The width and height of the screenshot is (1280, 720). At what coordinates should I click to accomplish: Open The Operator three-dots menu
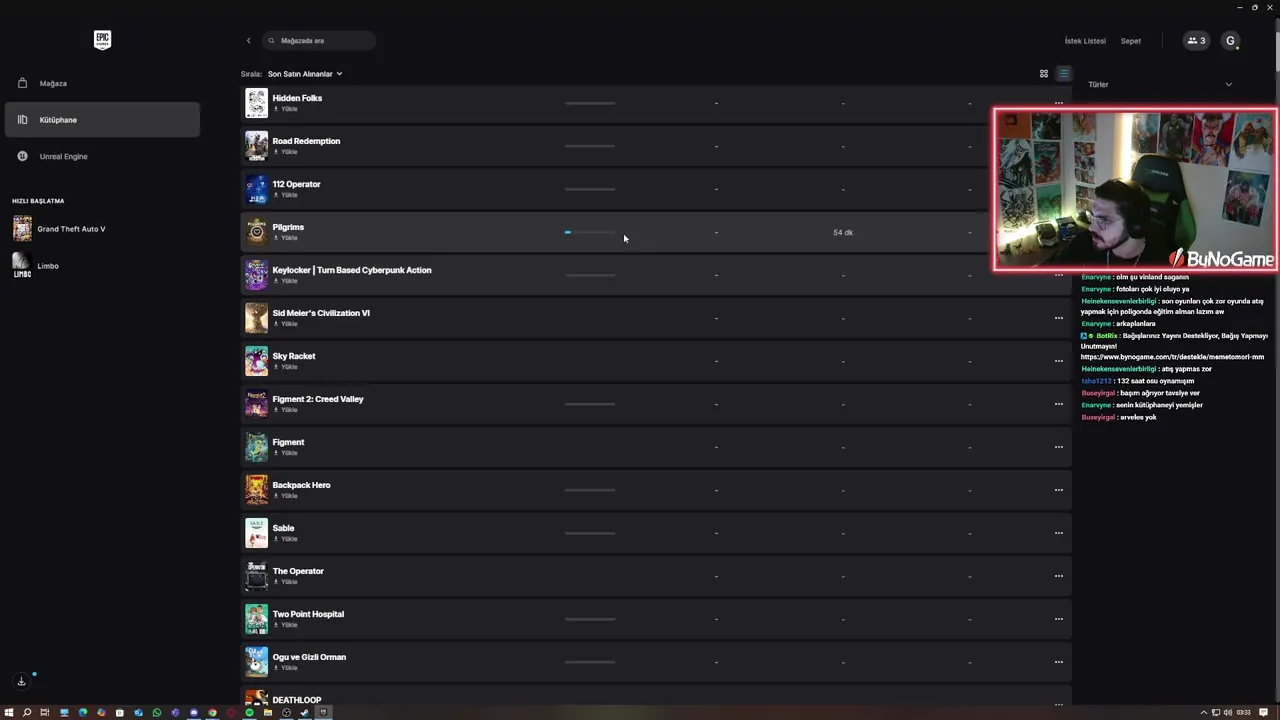1058,576
